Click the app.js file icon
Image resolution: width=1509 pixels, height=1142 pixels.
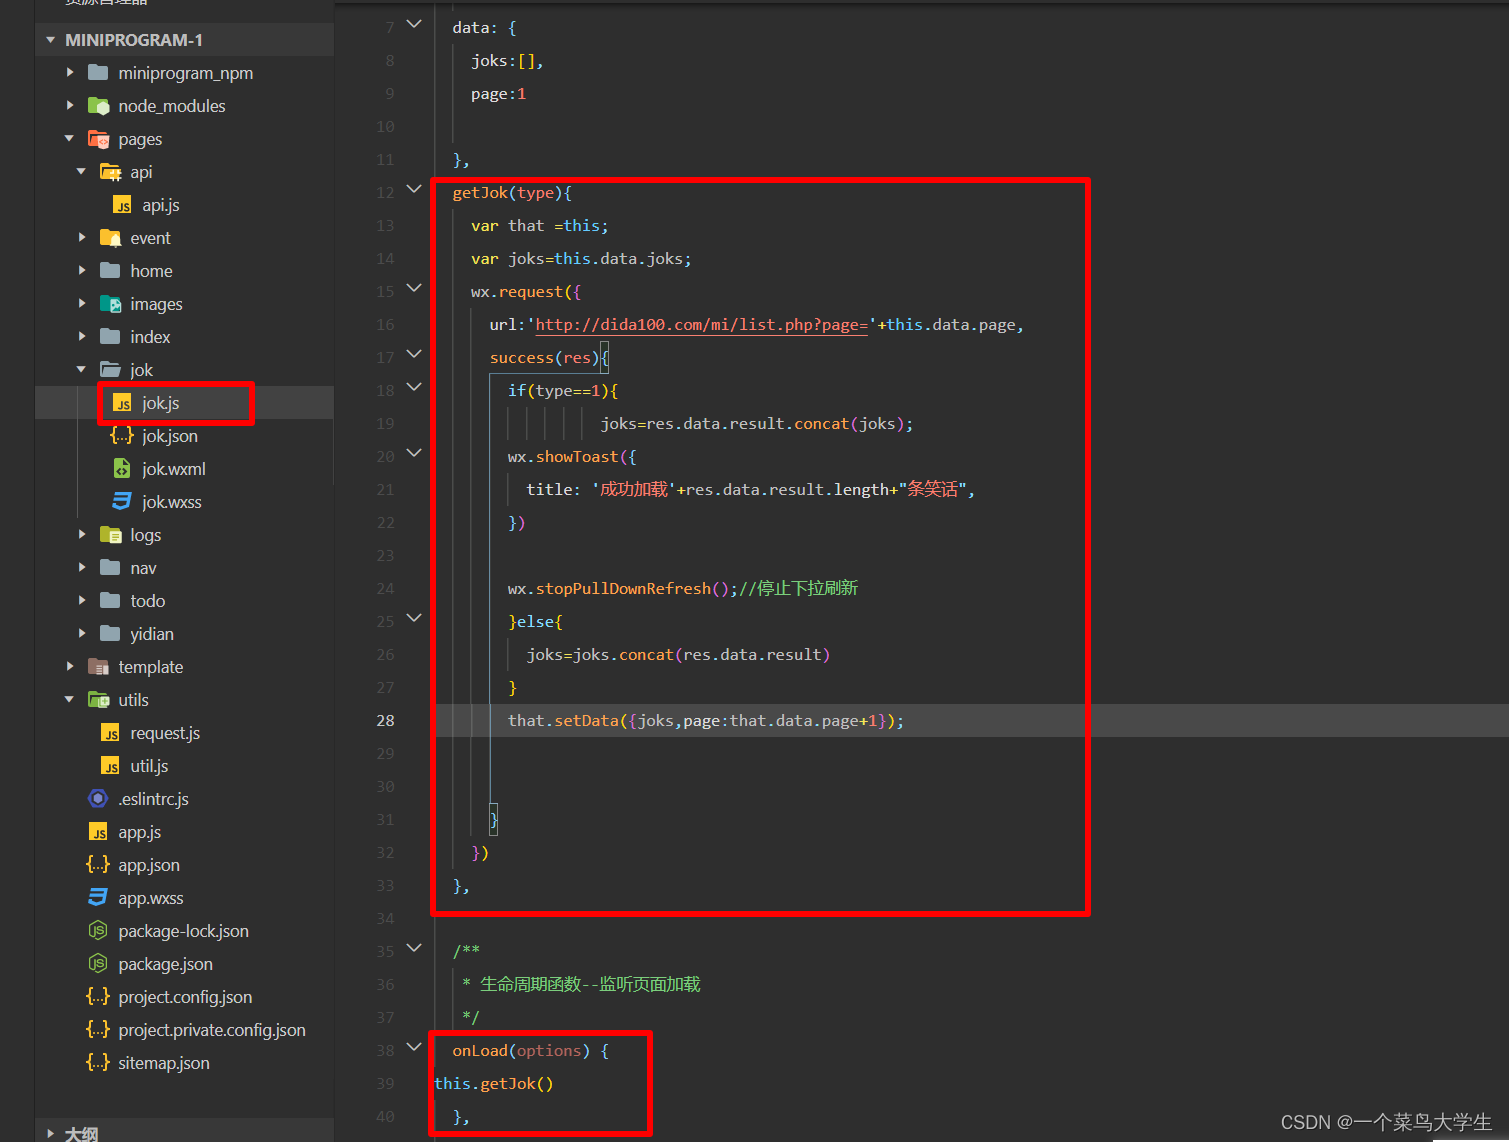(98, 832)
